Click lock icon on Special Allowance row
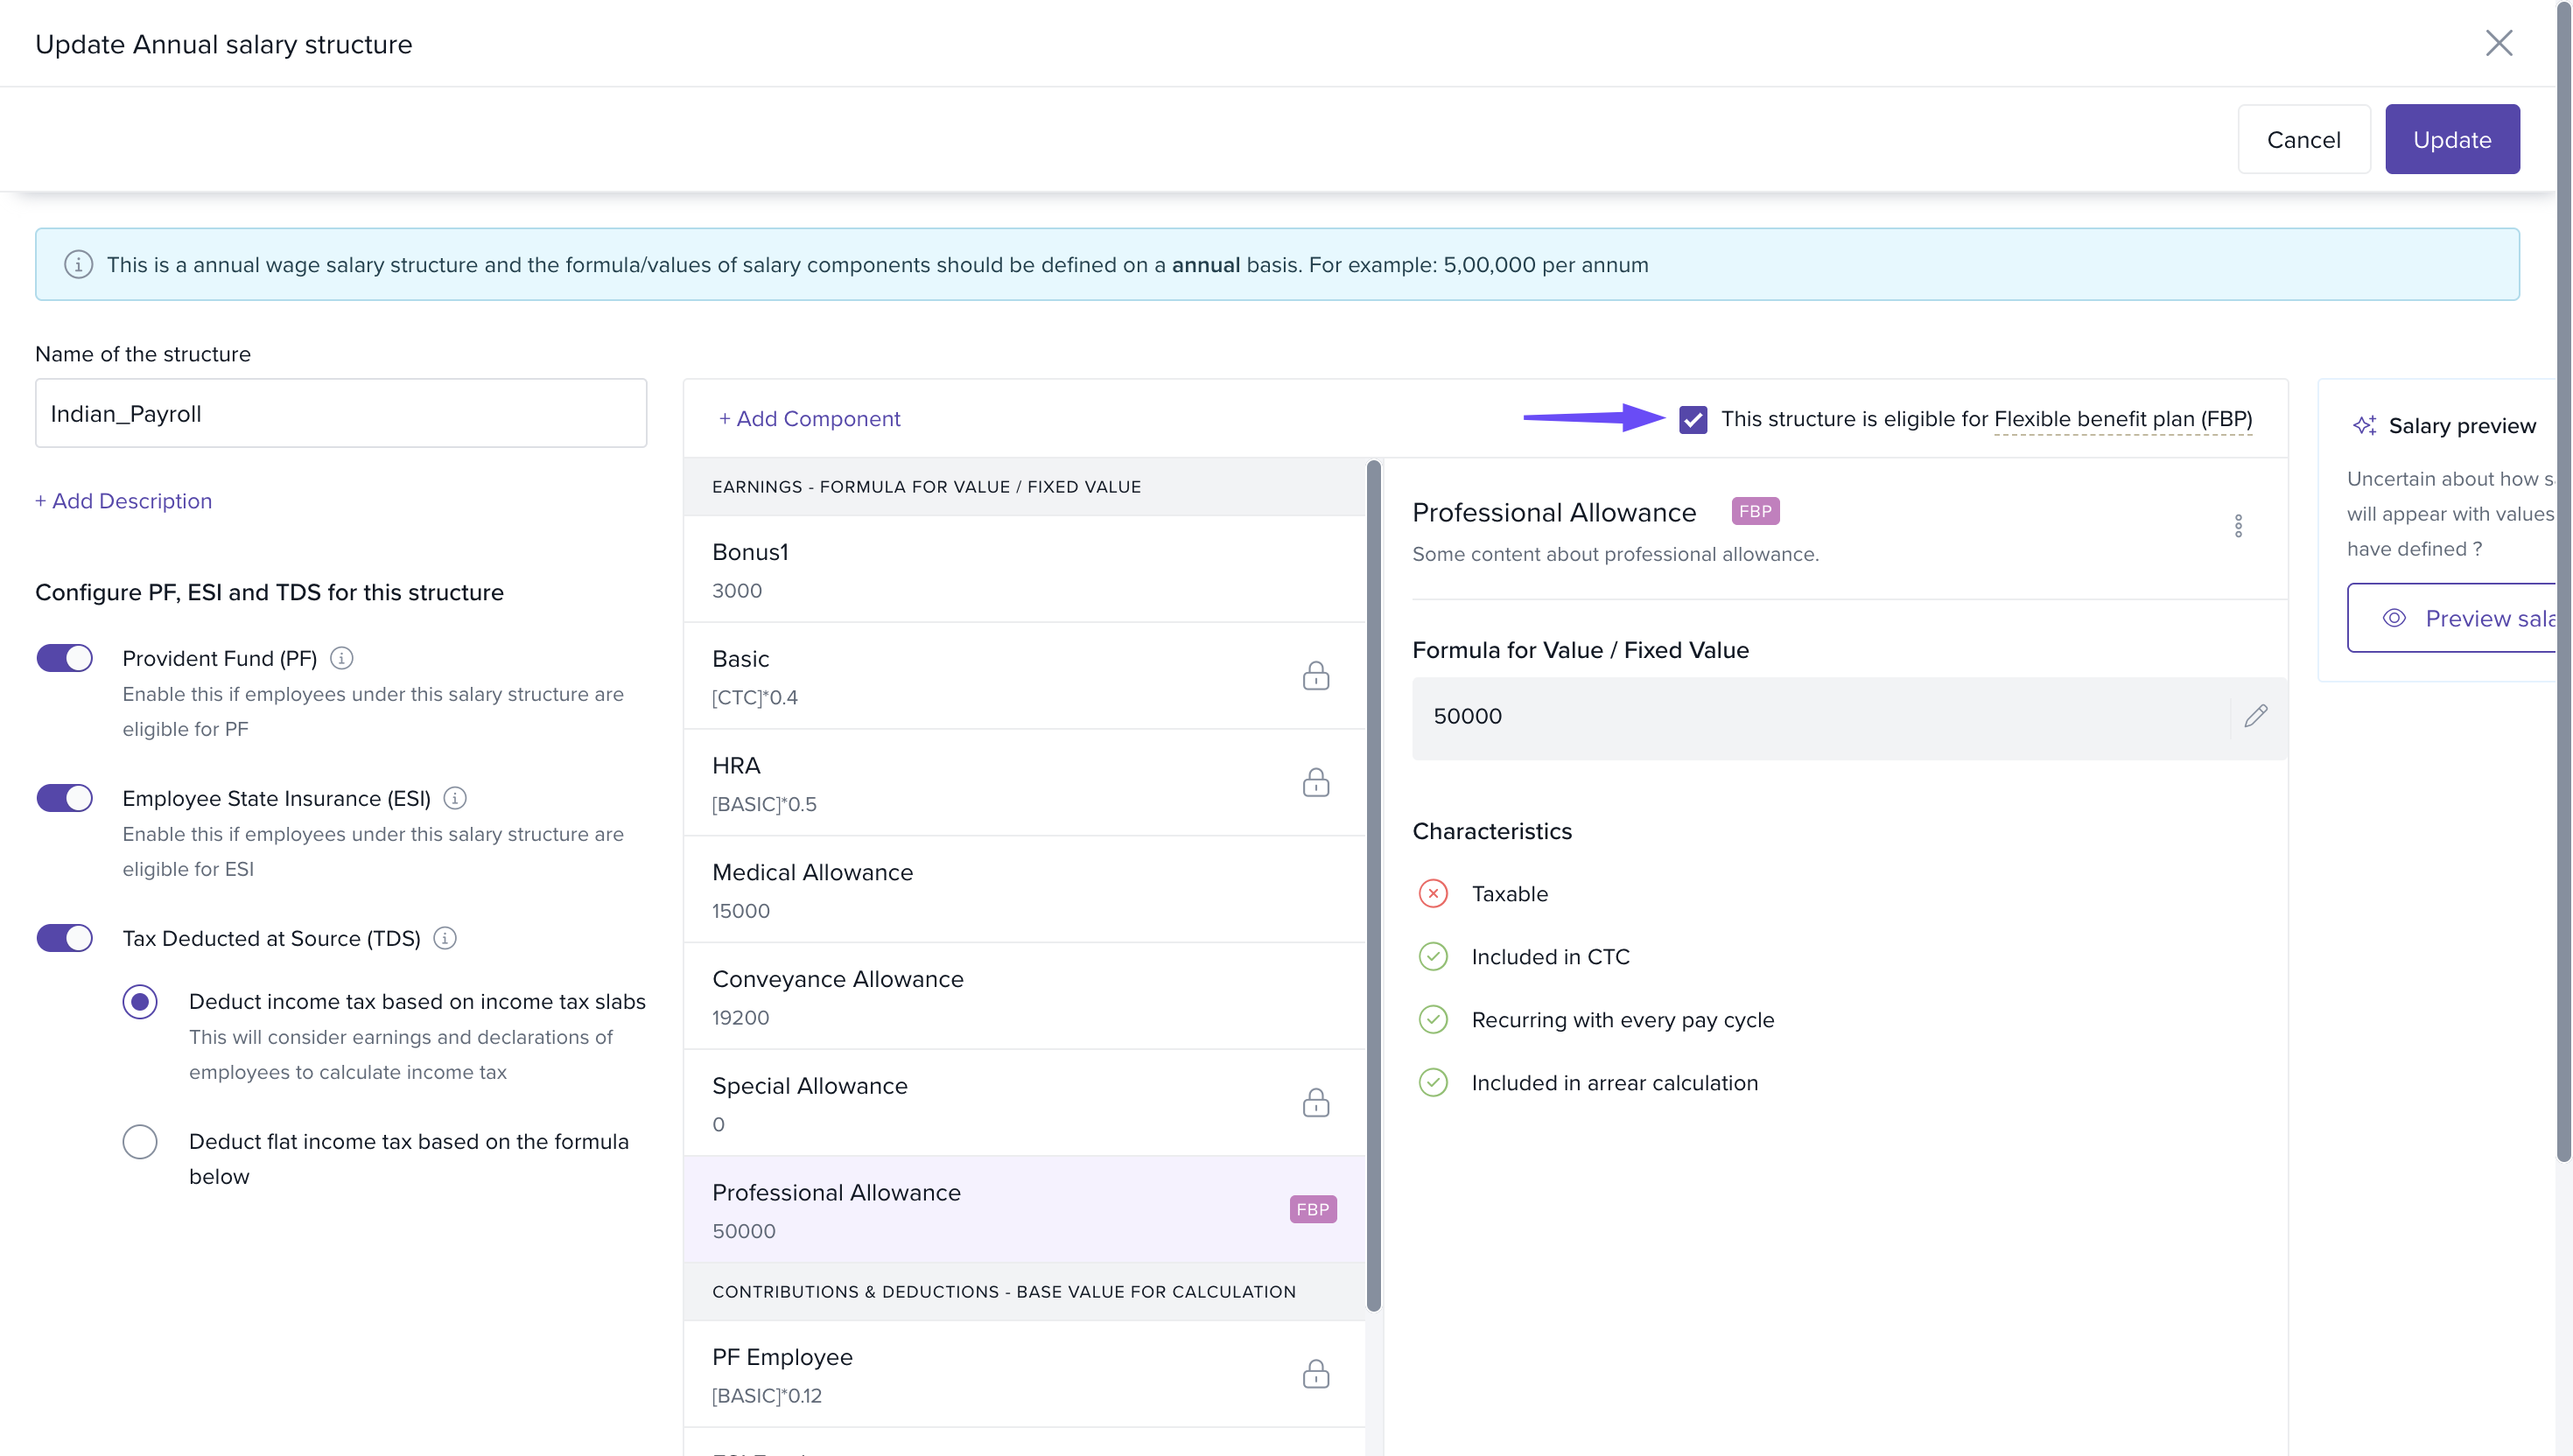This screenshot has width=2573, height=1456. (x=1315, y=1103)
